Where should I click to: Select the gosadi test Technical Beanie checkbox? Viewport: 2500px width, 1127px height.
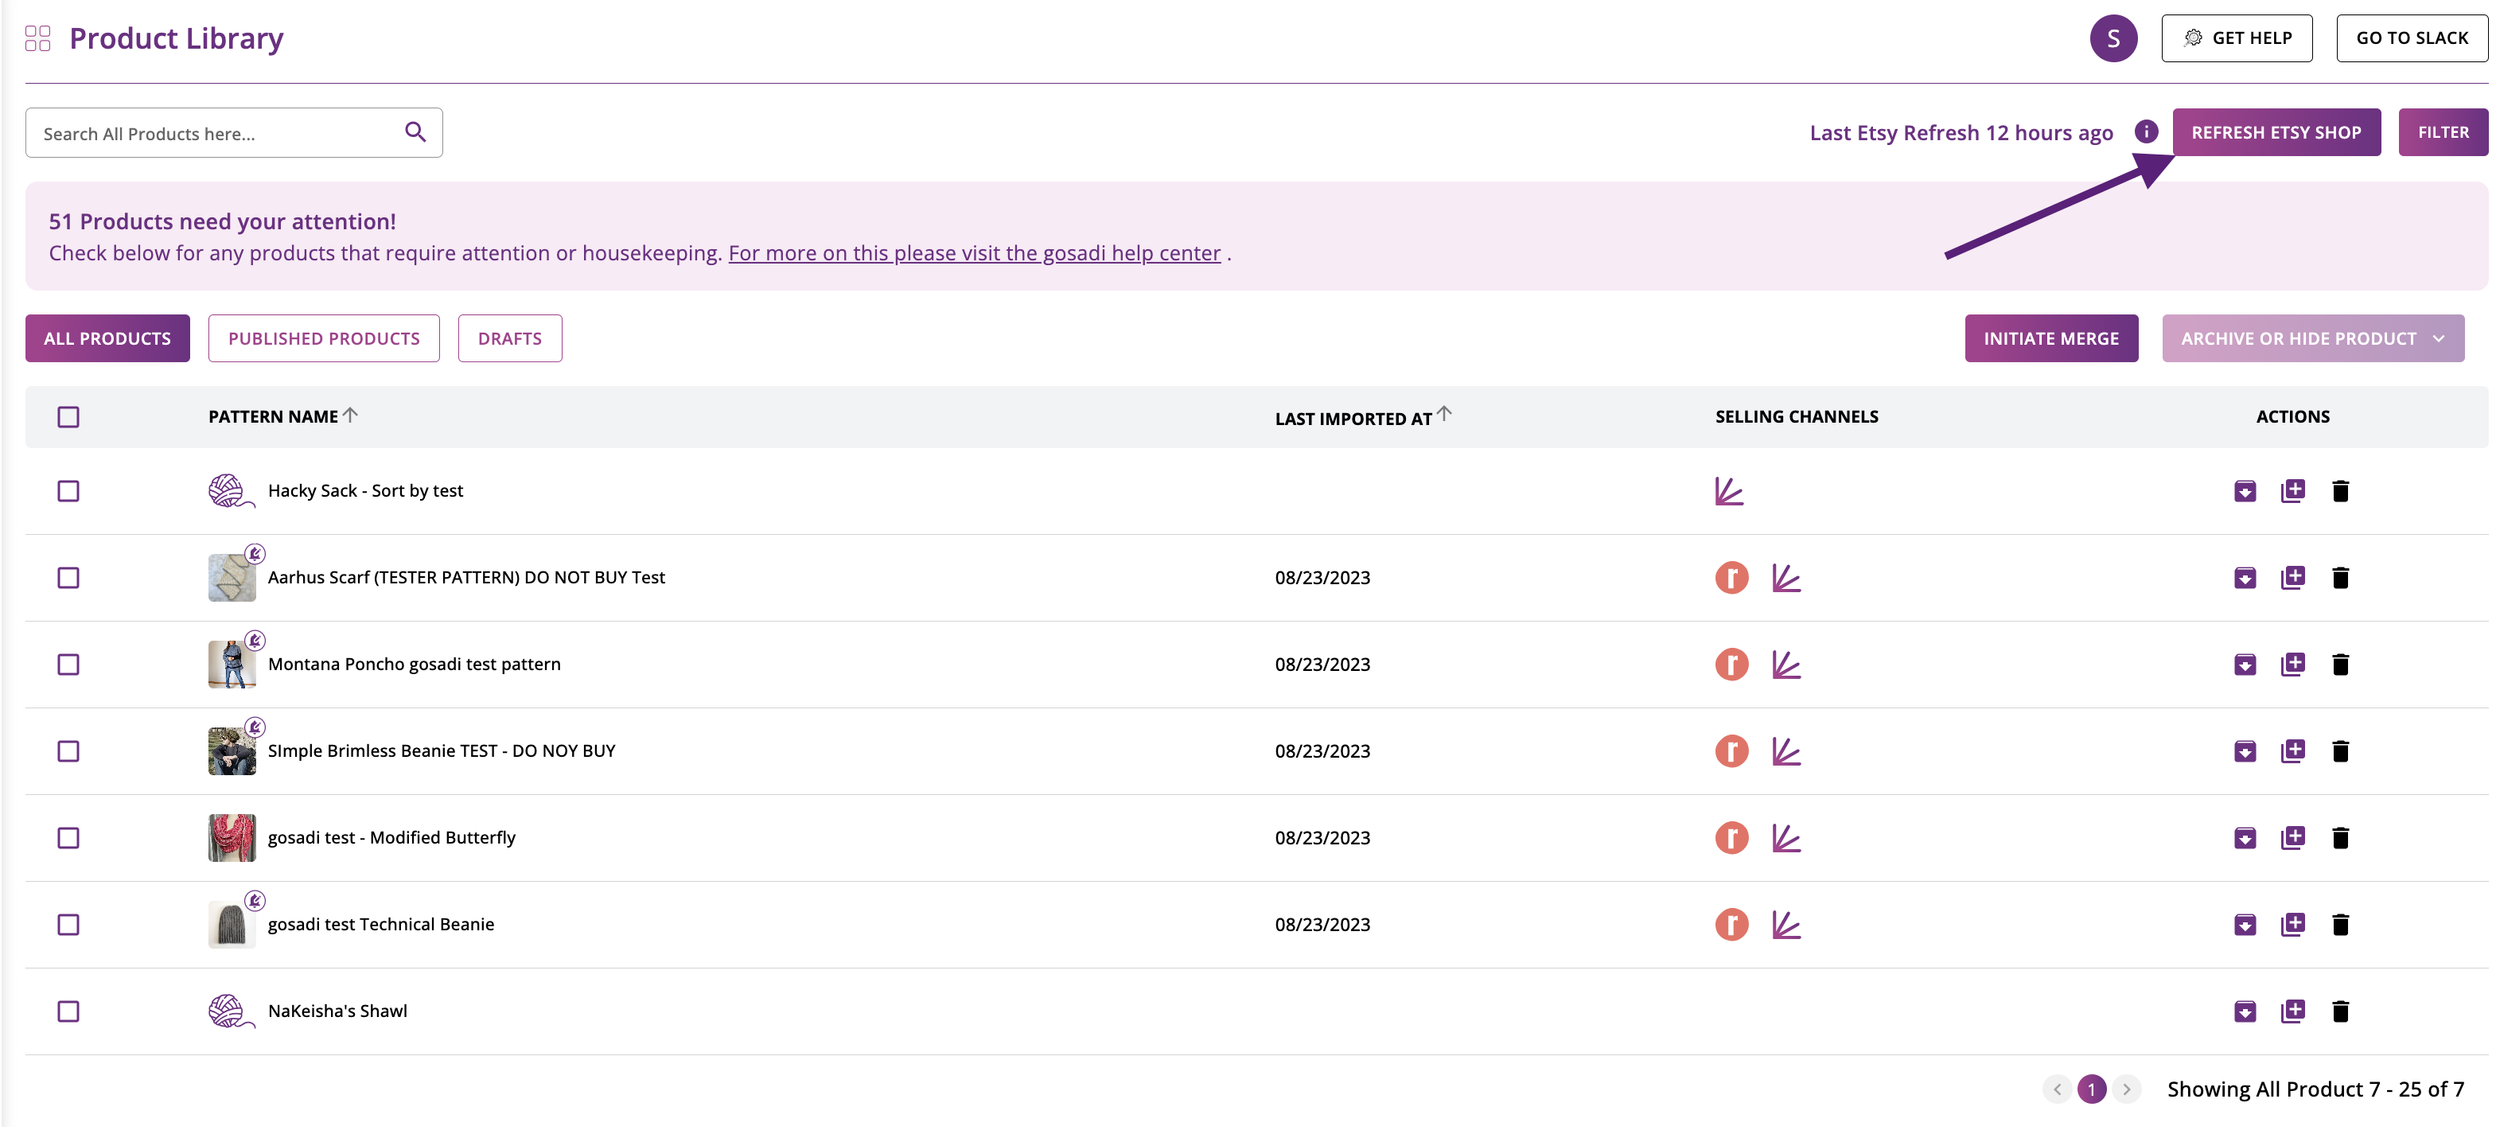[68, 925]
